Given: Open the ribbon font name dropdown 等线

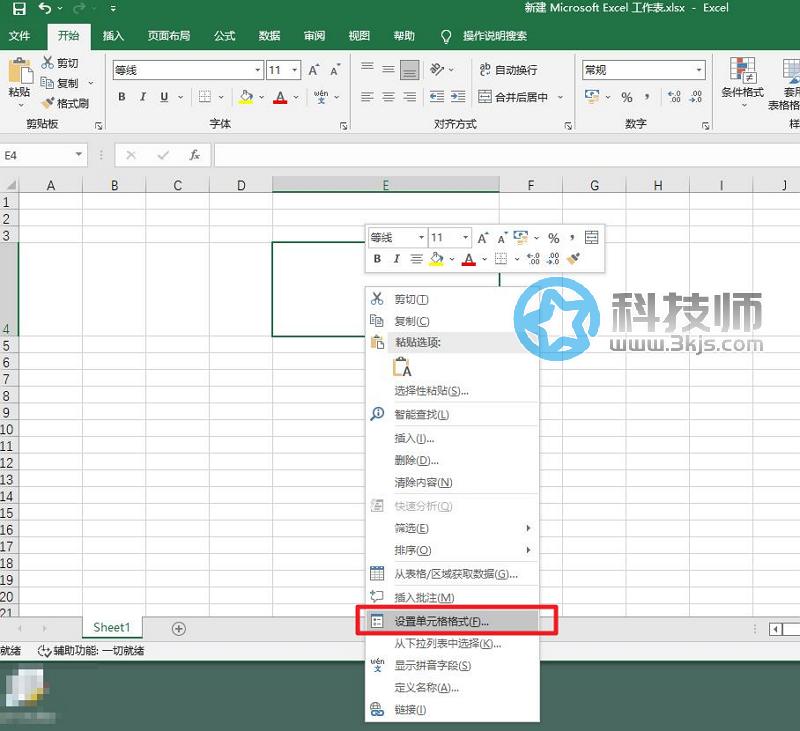Looking at the screenshot, I should (258, 70).
